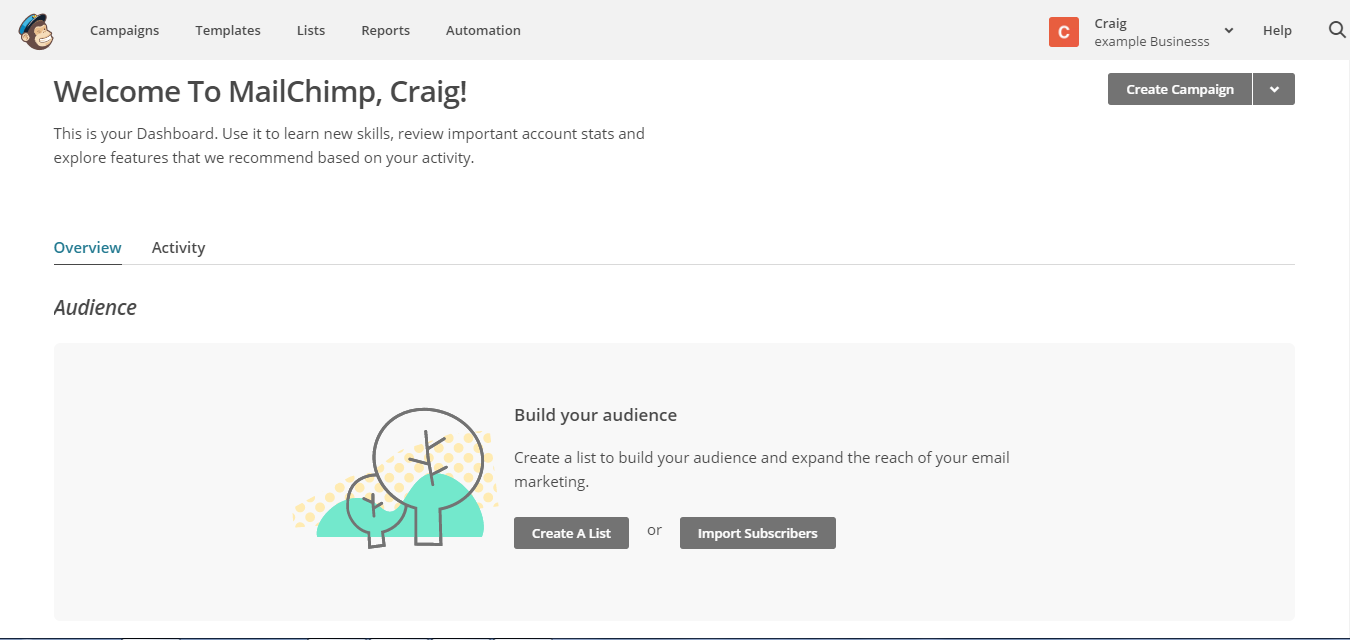Switch to the Overview tab

tap(88, 248)
